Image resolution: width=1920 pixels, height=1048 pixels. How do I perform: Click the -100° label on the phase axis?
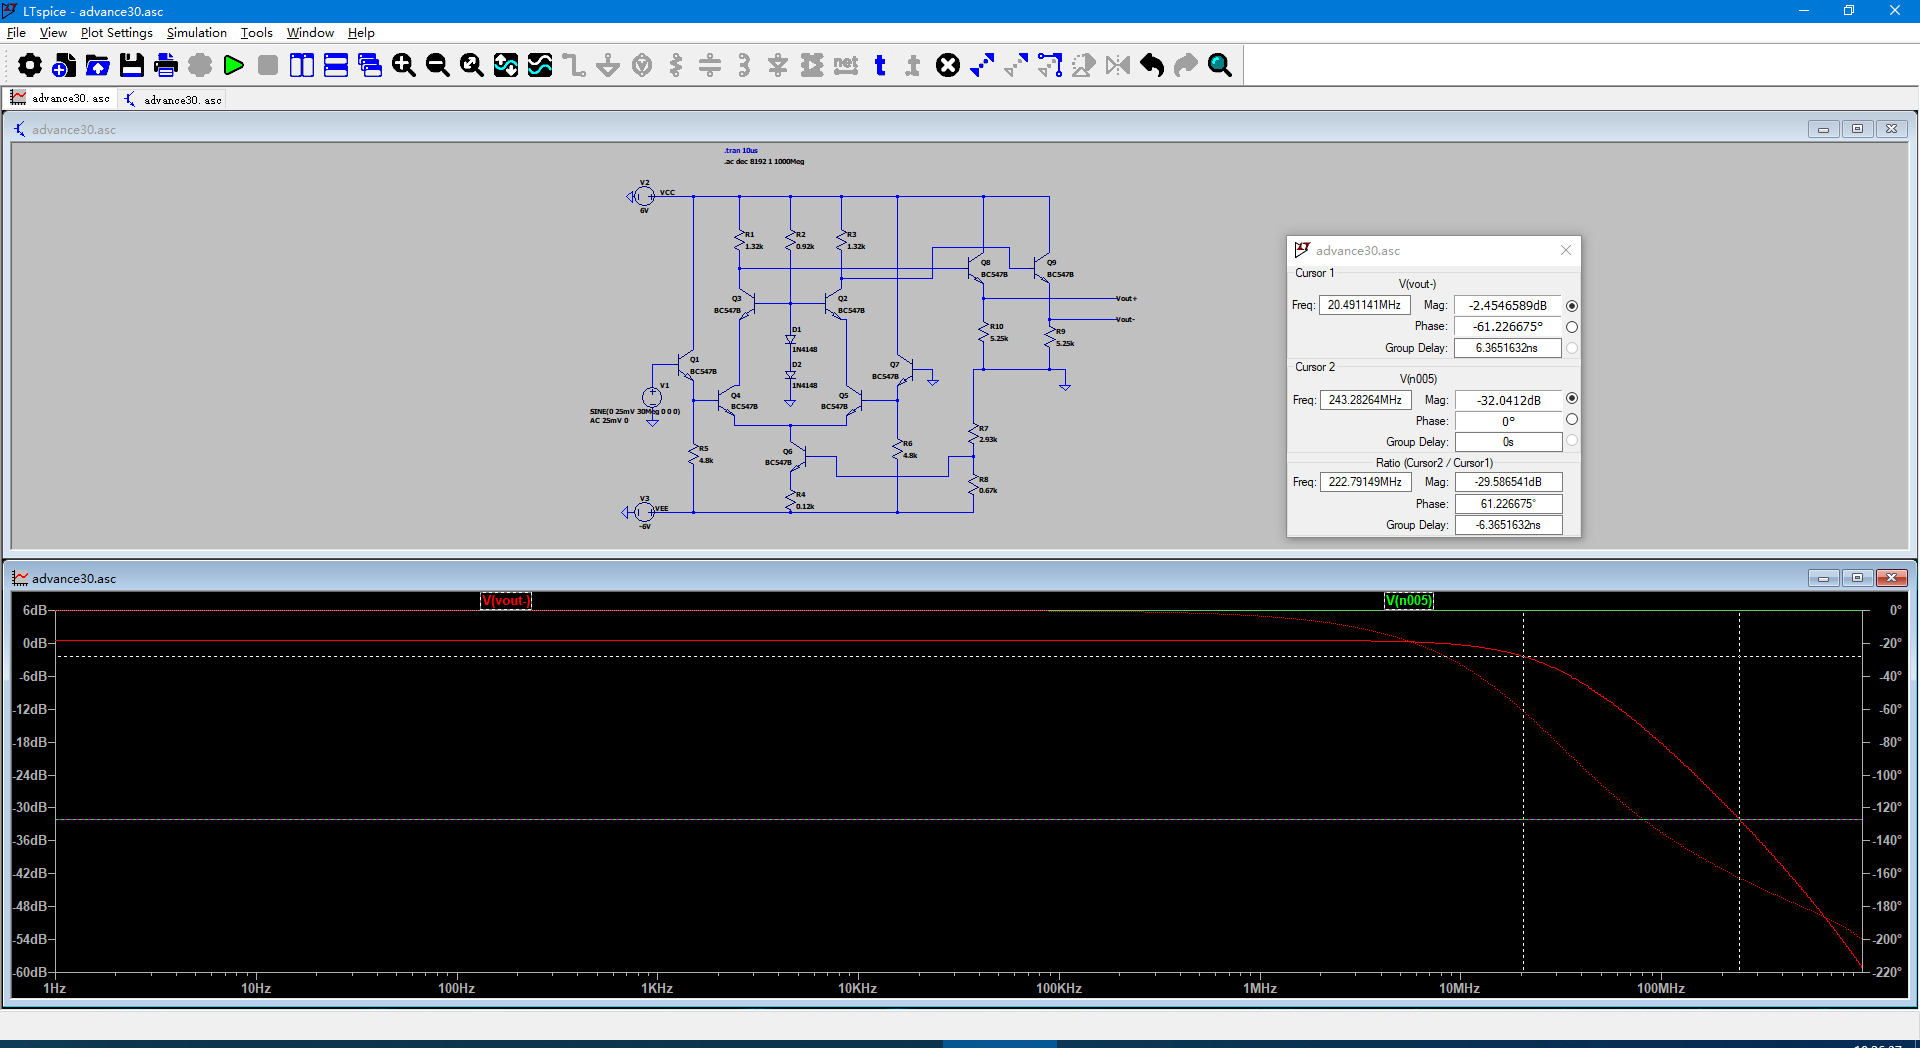(1888, 775)
